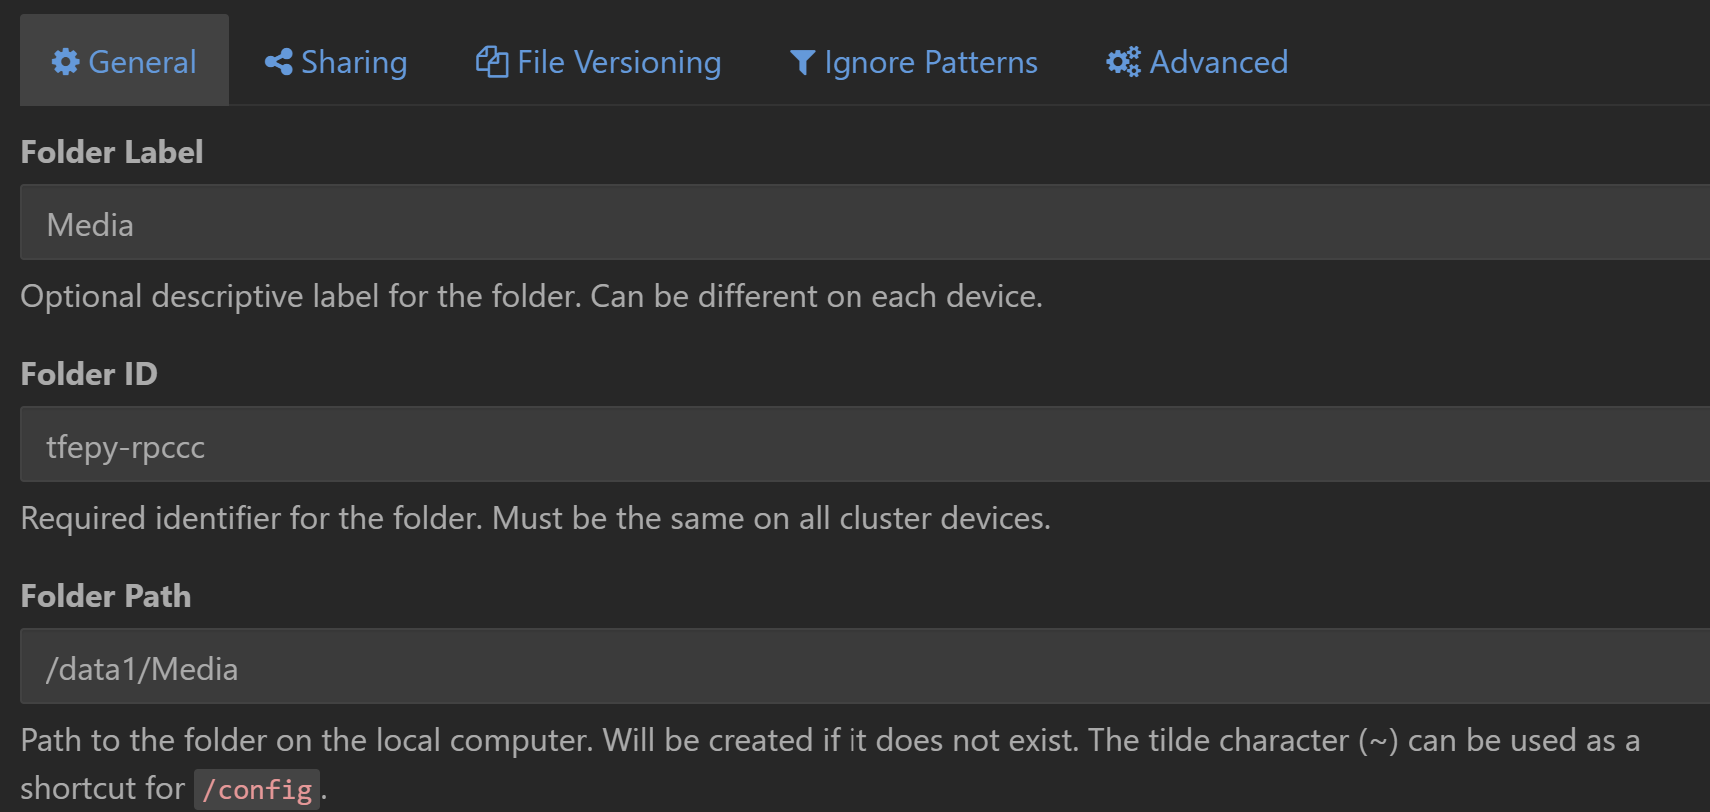Screen dimensions: 1710x812
Task: Click the /config code snippet
Action: (x=257, y=789)
